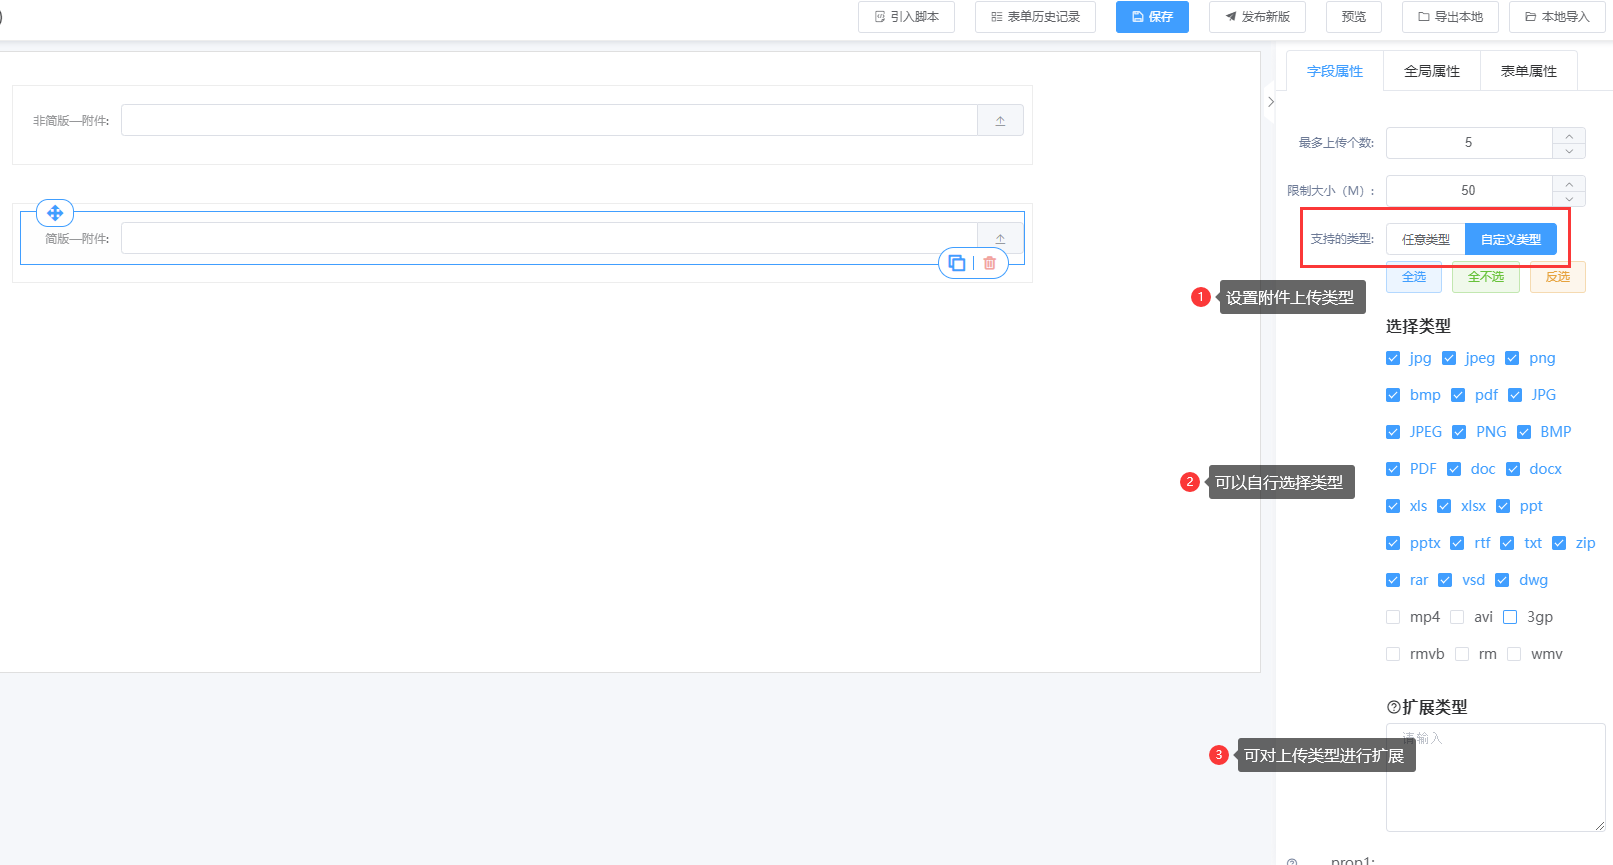Uncheck the uppercase PNG checkbox
This screenshot has width=1613, height=865.
1459,432
